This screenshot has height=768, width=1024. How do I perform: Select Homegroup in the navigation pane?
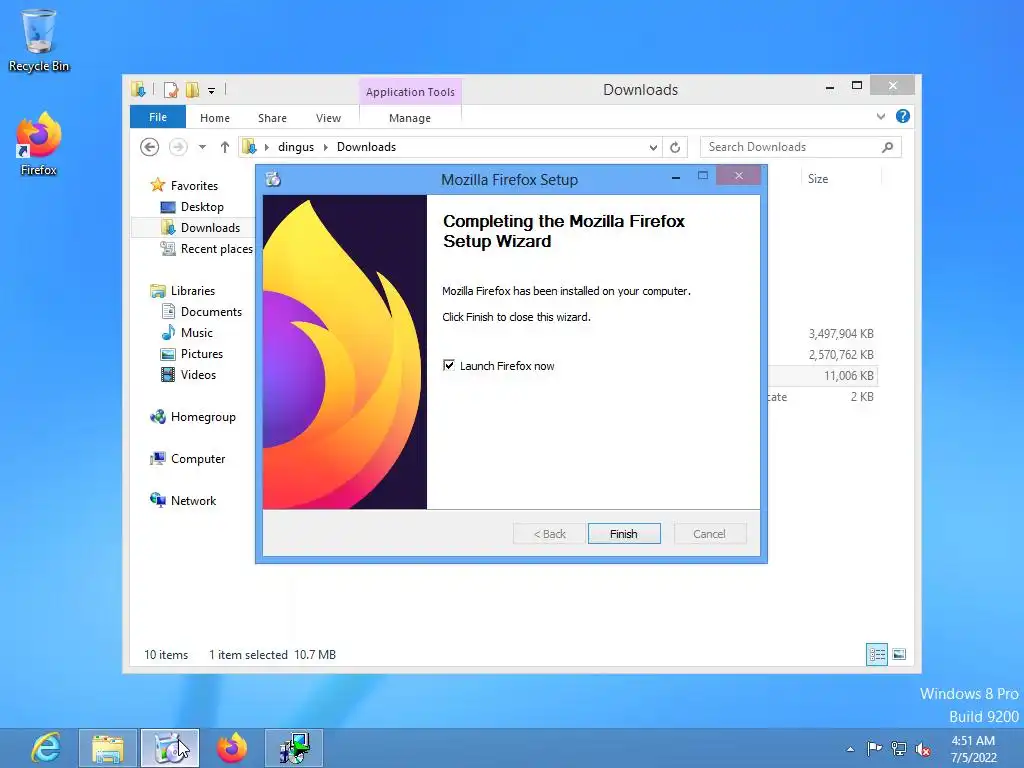203,417
